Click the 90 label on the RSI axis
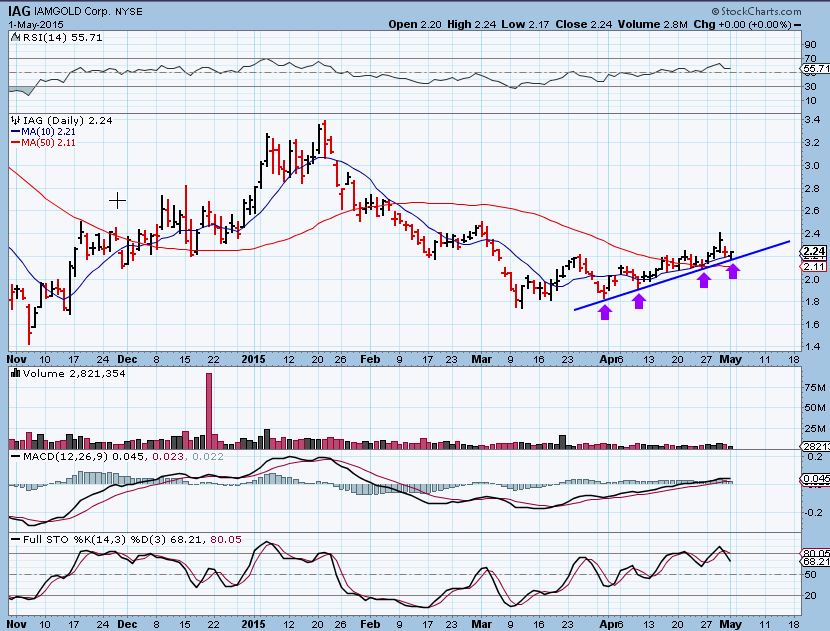 (810, 44)
